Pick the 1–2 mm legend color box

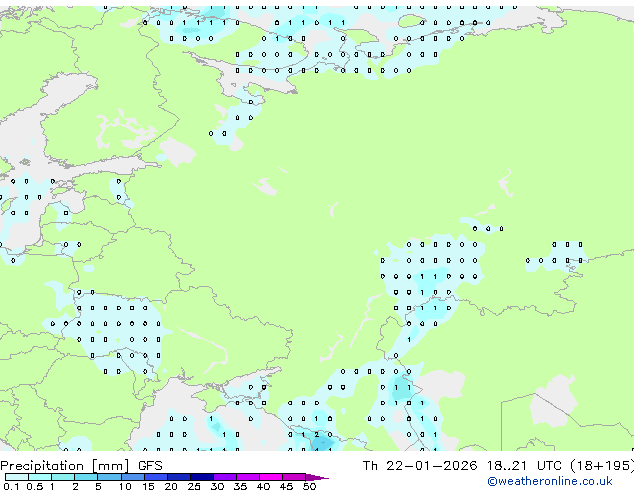coord(63,477)
